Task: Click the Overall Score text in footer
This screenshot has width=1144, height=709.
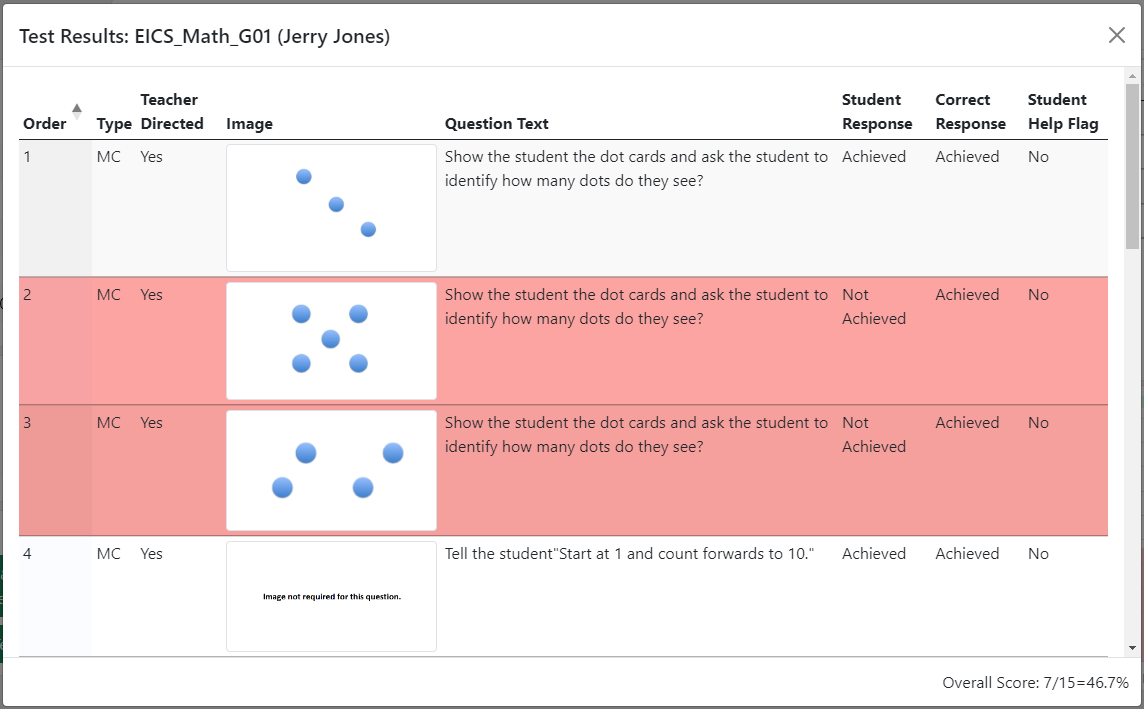Action: (x=1035, y=683)
